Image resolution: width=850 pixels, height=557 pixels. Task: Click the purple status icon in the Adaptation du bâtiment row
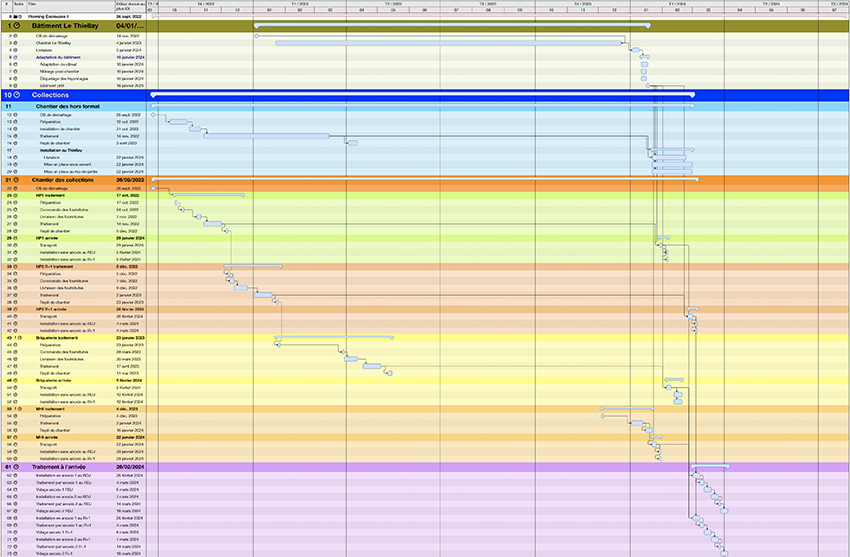pos(15,57)
